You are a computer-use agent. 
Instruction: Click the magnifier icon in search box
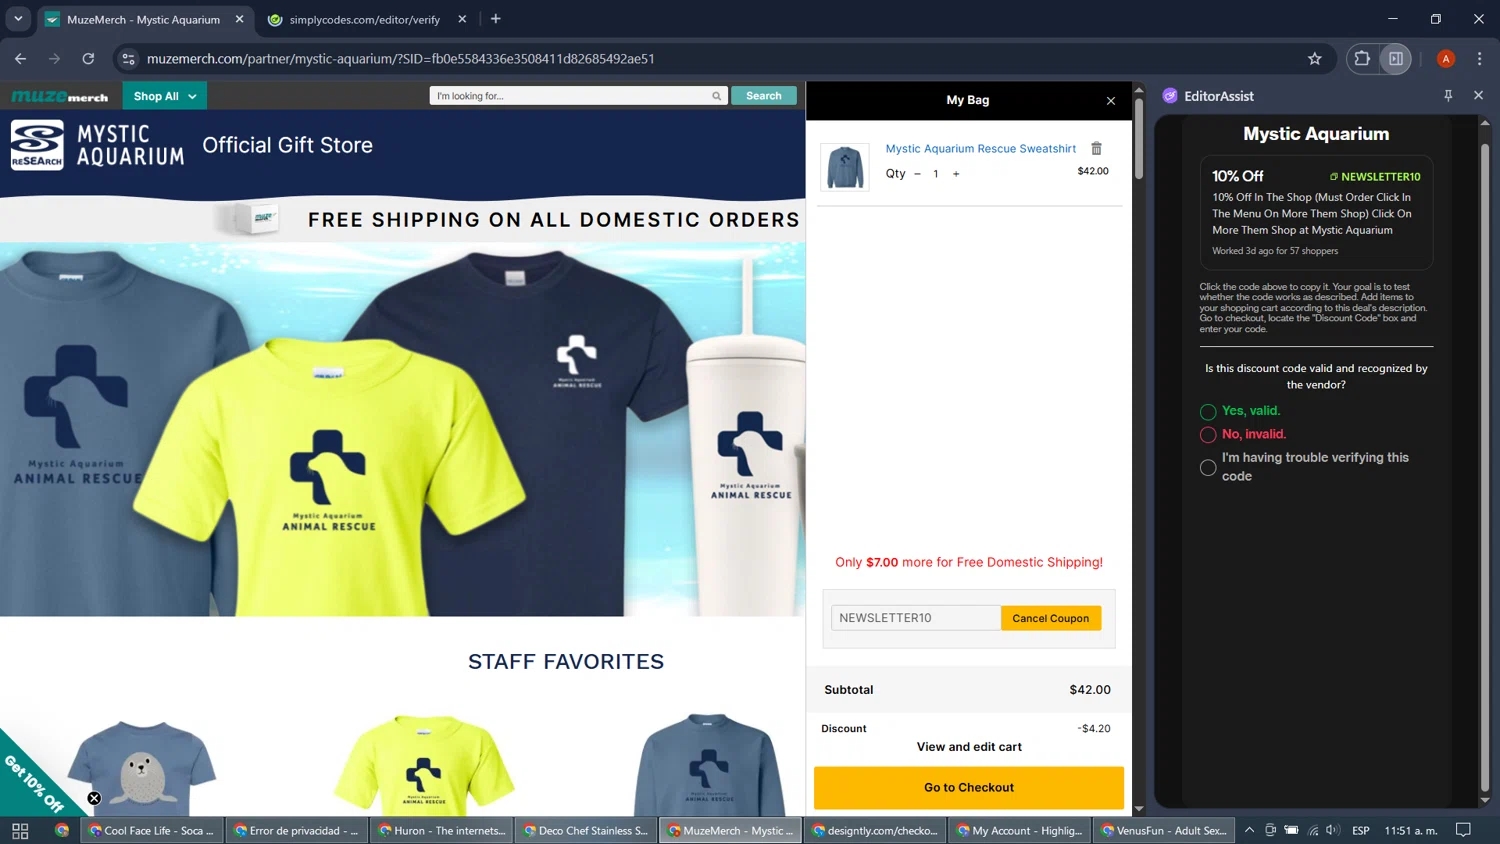click(x=716, y=96)
